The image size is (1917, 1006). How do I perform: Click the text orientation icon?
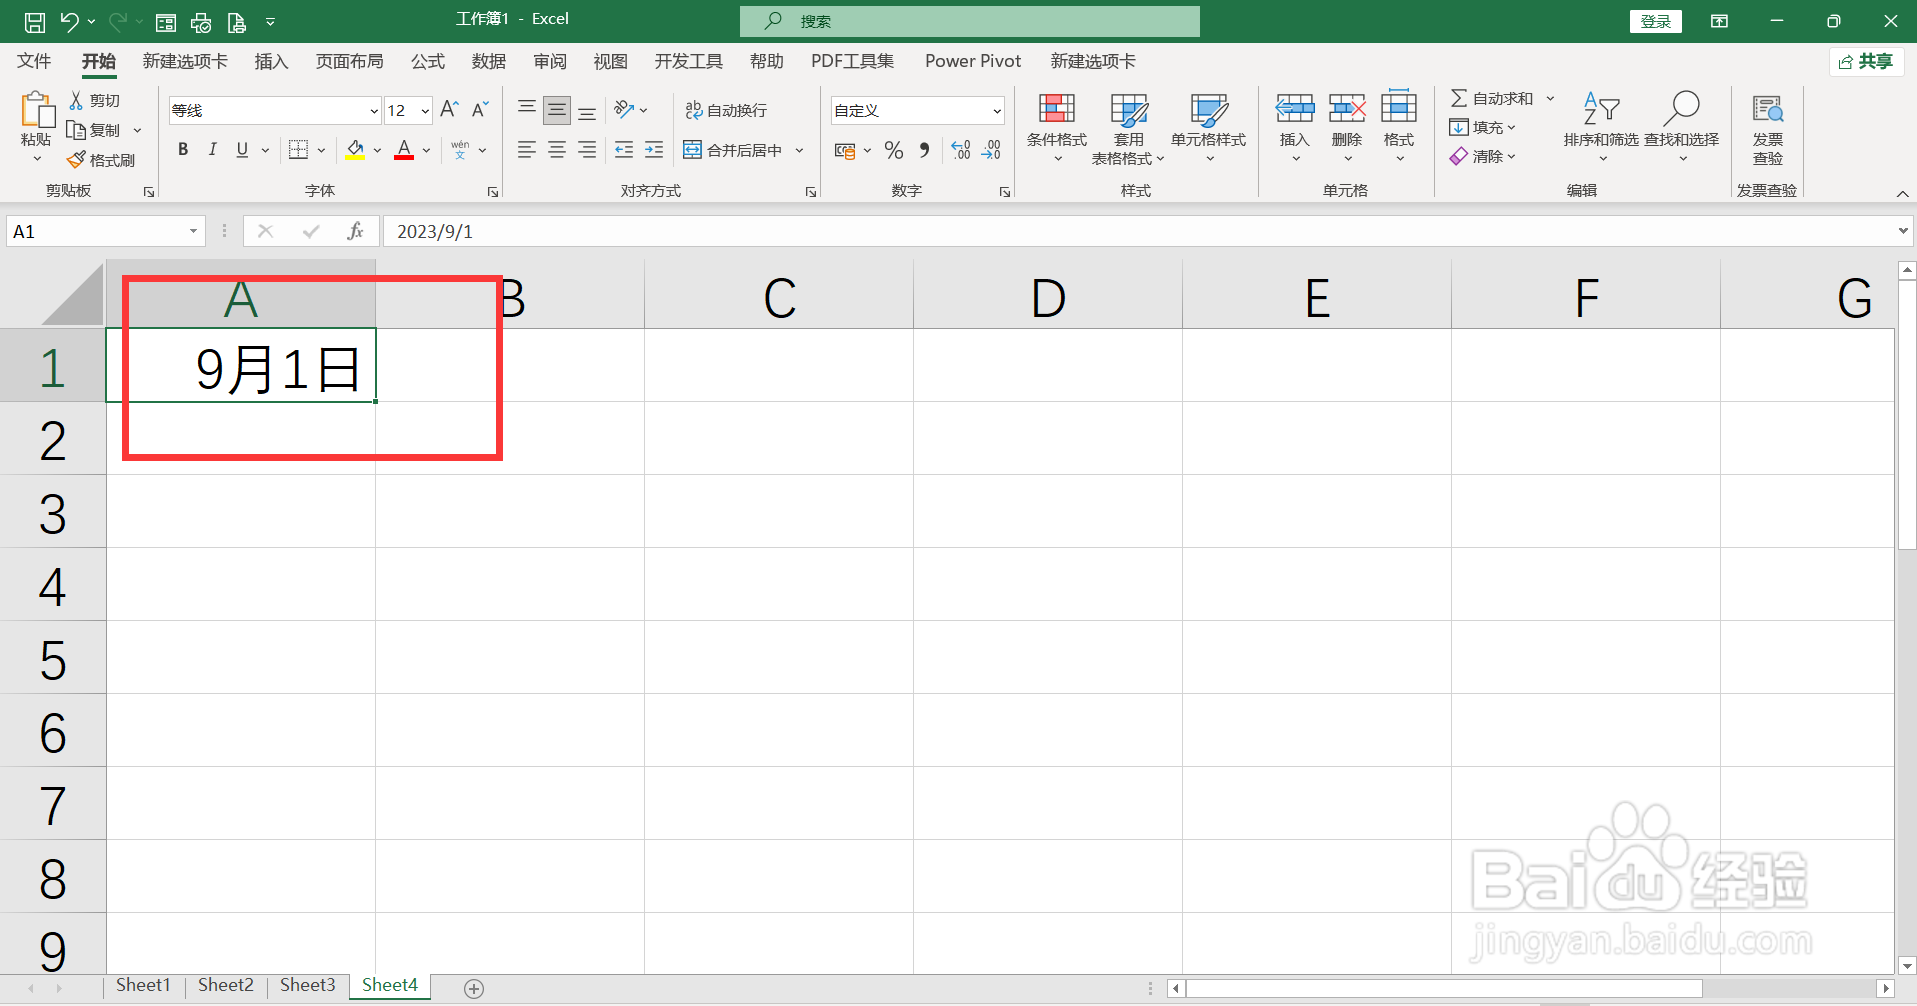click(624, 109)
